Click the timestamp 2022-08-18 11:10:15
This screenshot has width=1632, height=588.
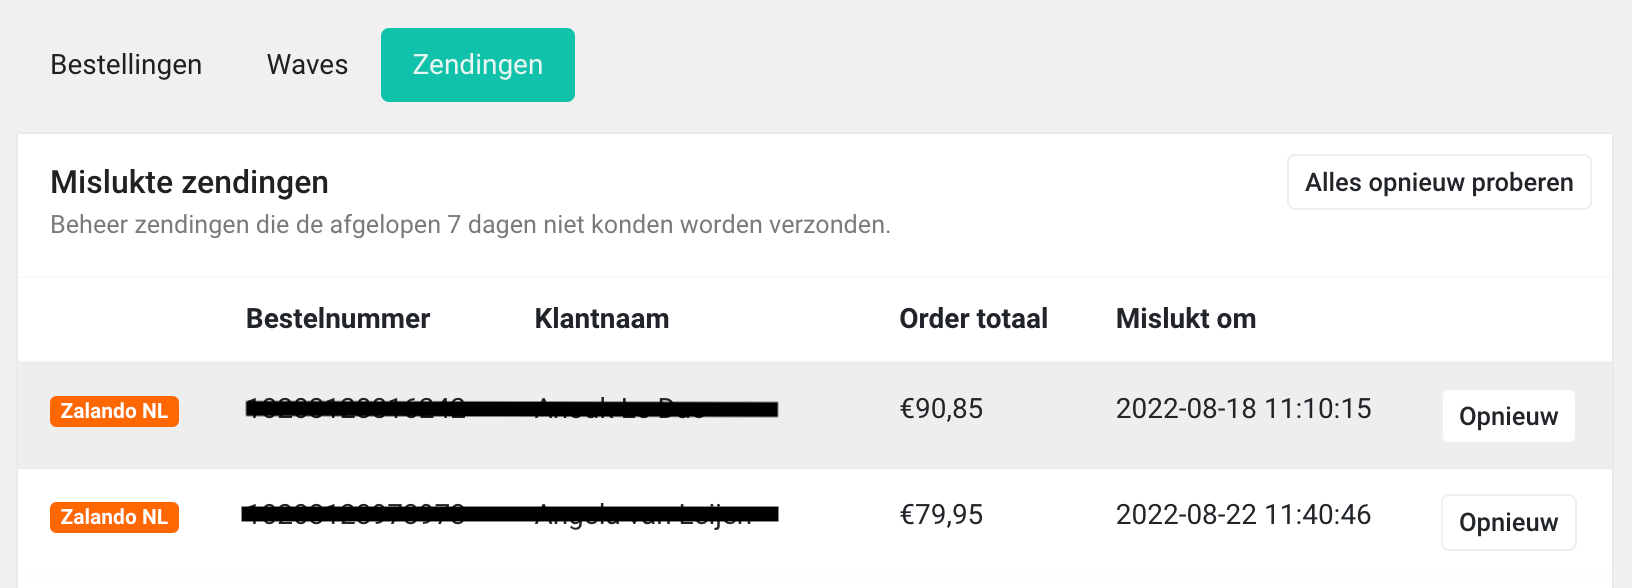pos(1243,409)
